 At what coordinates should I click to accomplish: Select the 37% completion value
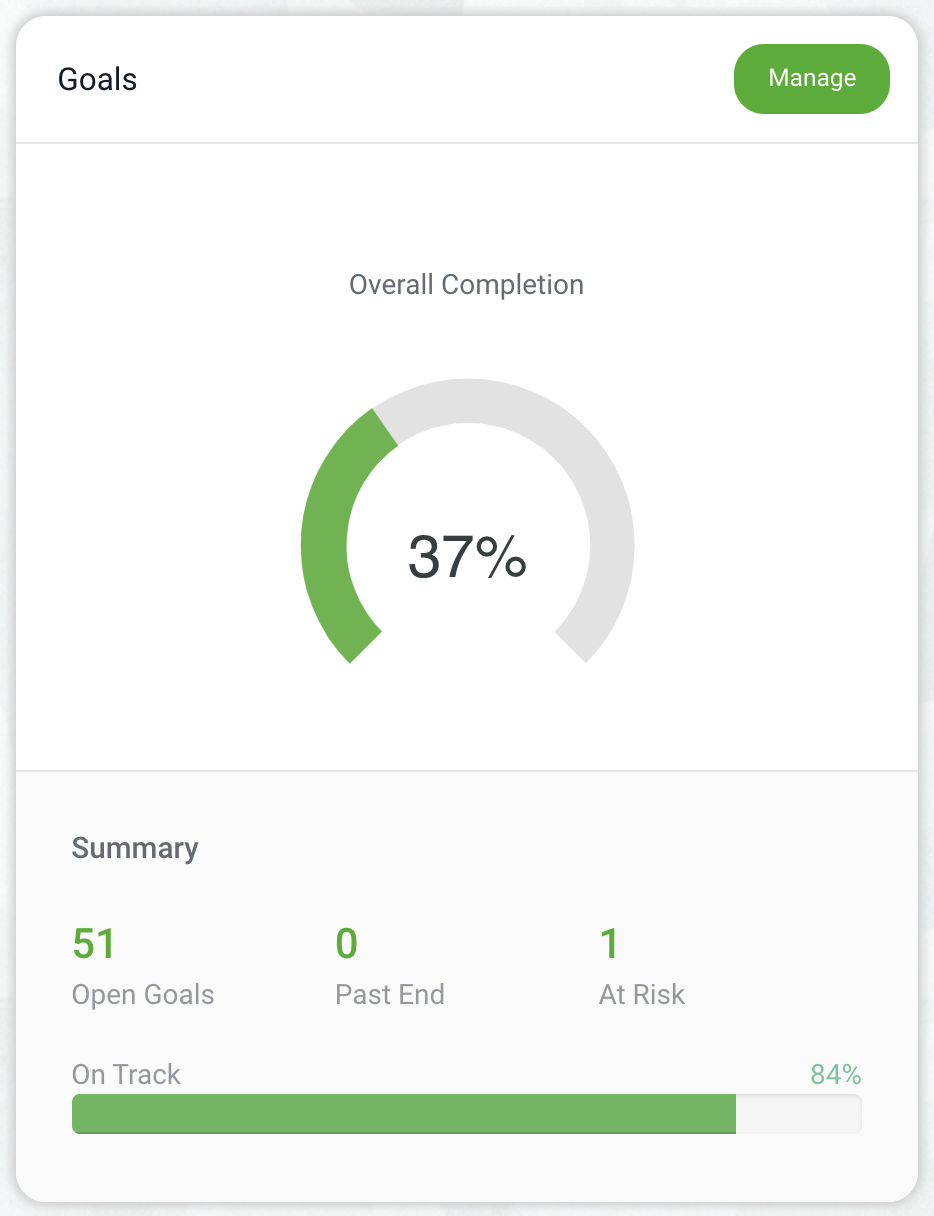(466, 560)
